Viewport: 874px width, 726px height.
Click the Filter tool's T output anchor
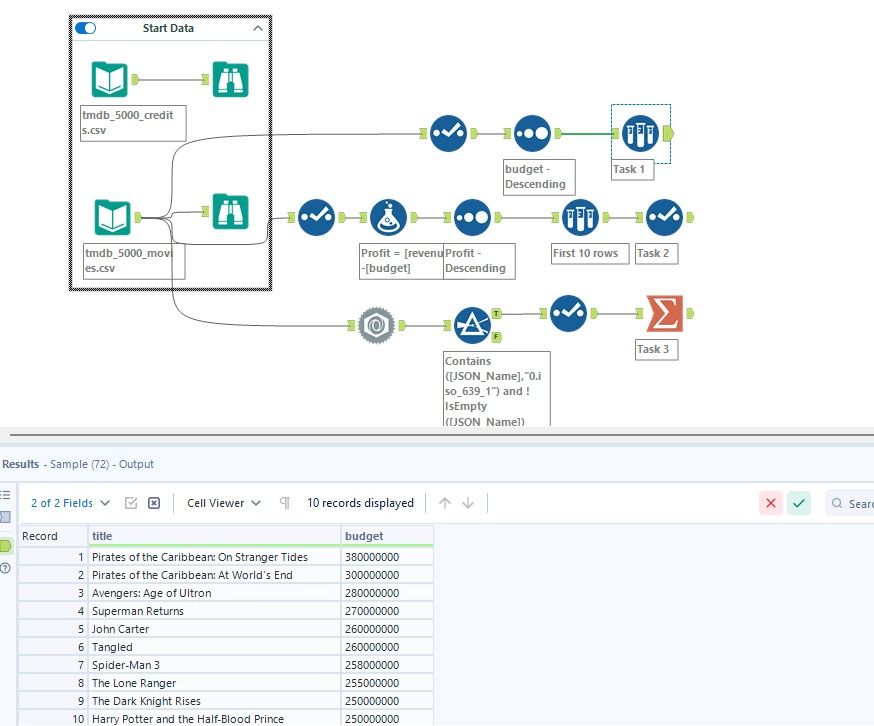click(497, 313)
